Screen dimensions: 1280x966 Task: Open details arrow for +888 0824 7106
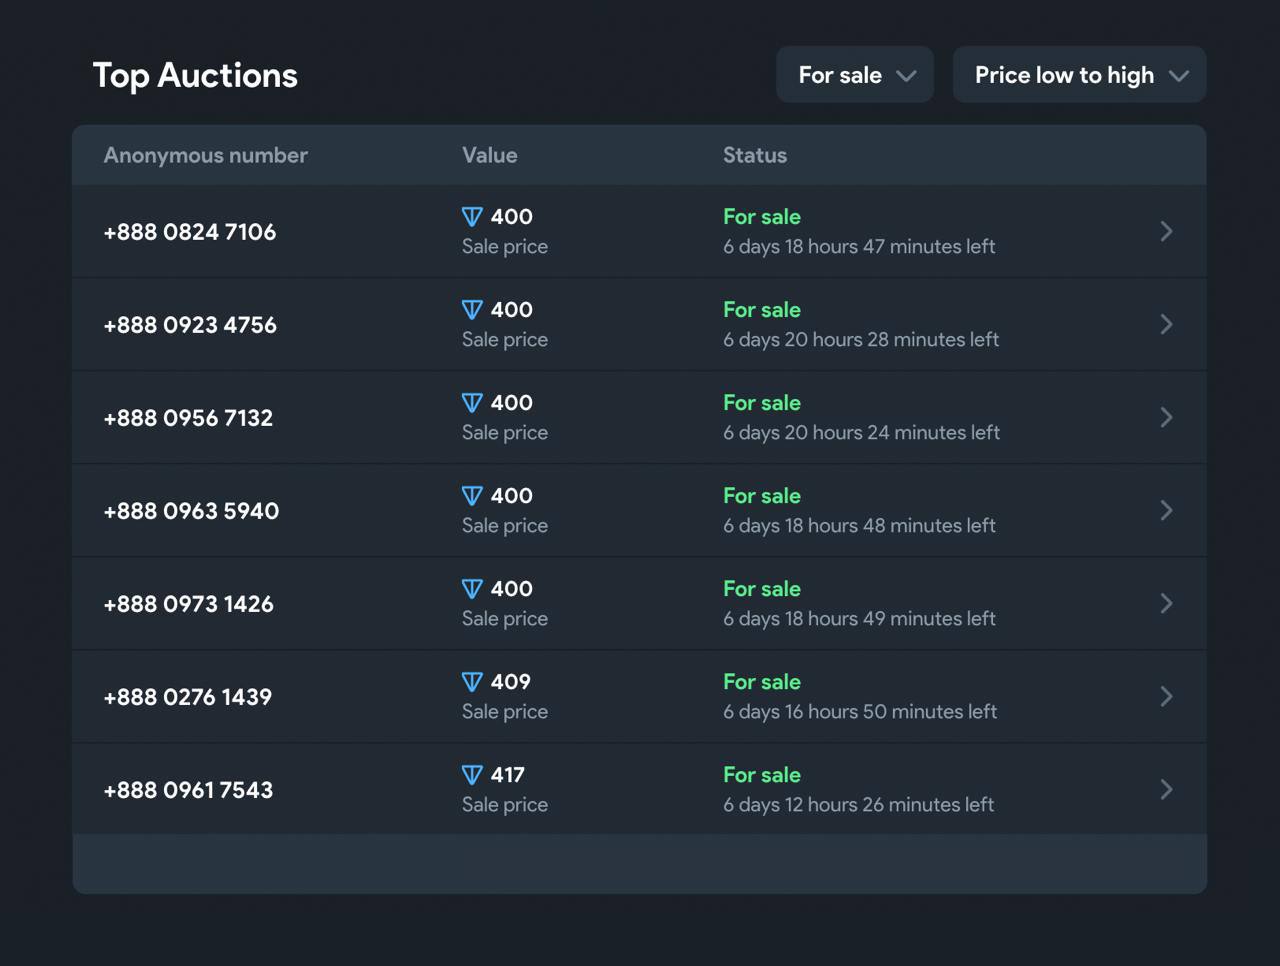pos(1166,231)
